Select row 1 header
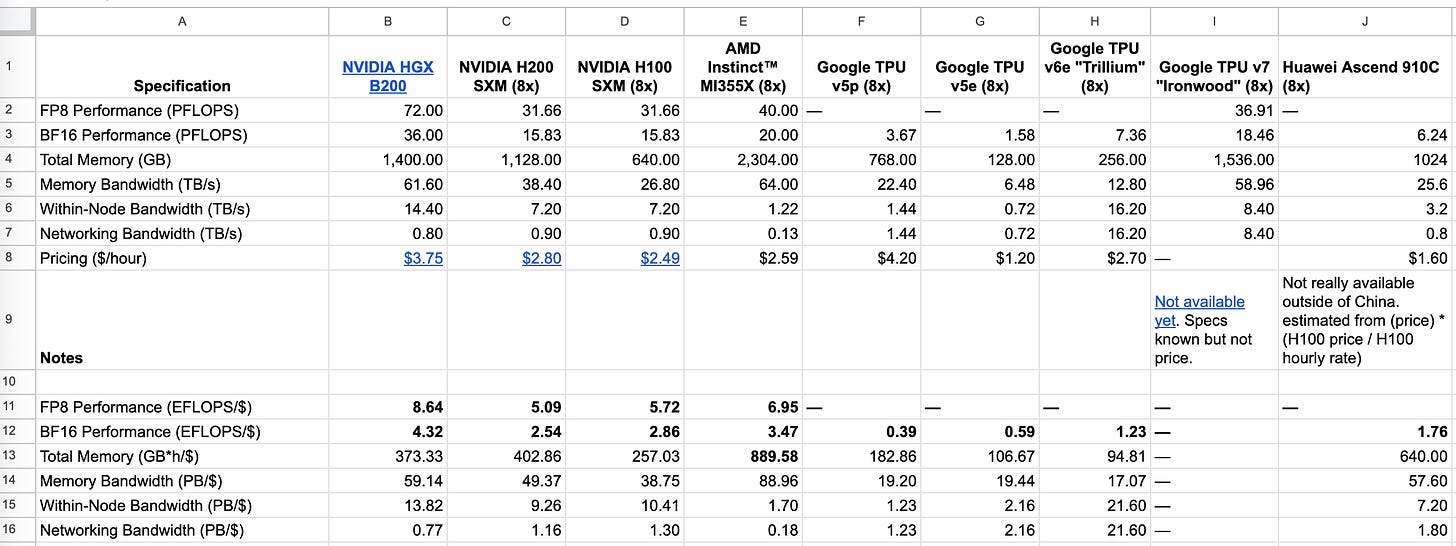Viewport: 1456px width, 546px height. point(17,67)
